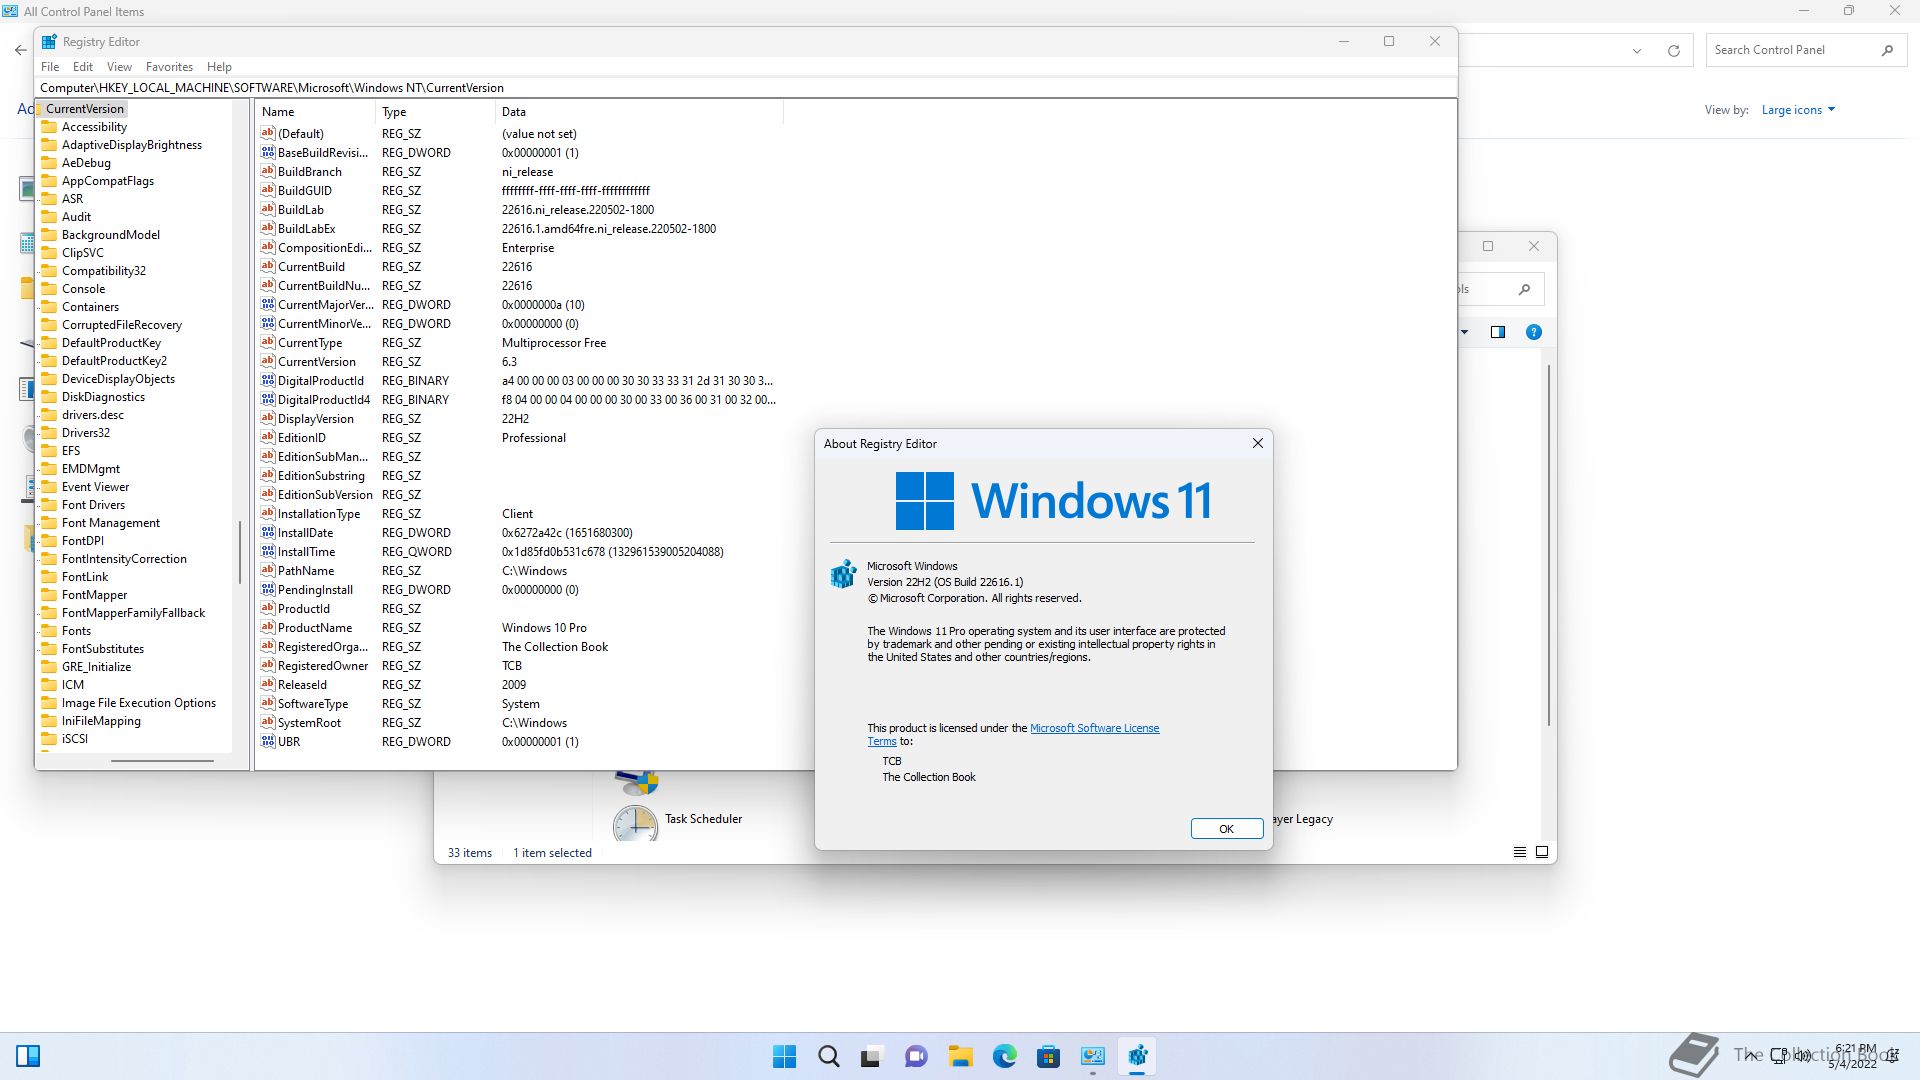1920x1080 pixels.
Task: Select the InstallTime QWORD value icon
Action: (x=268, y=552)
